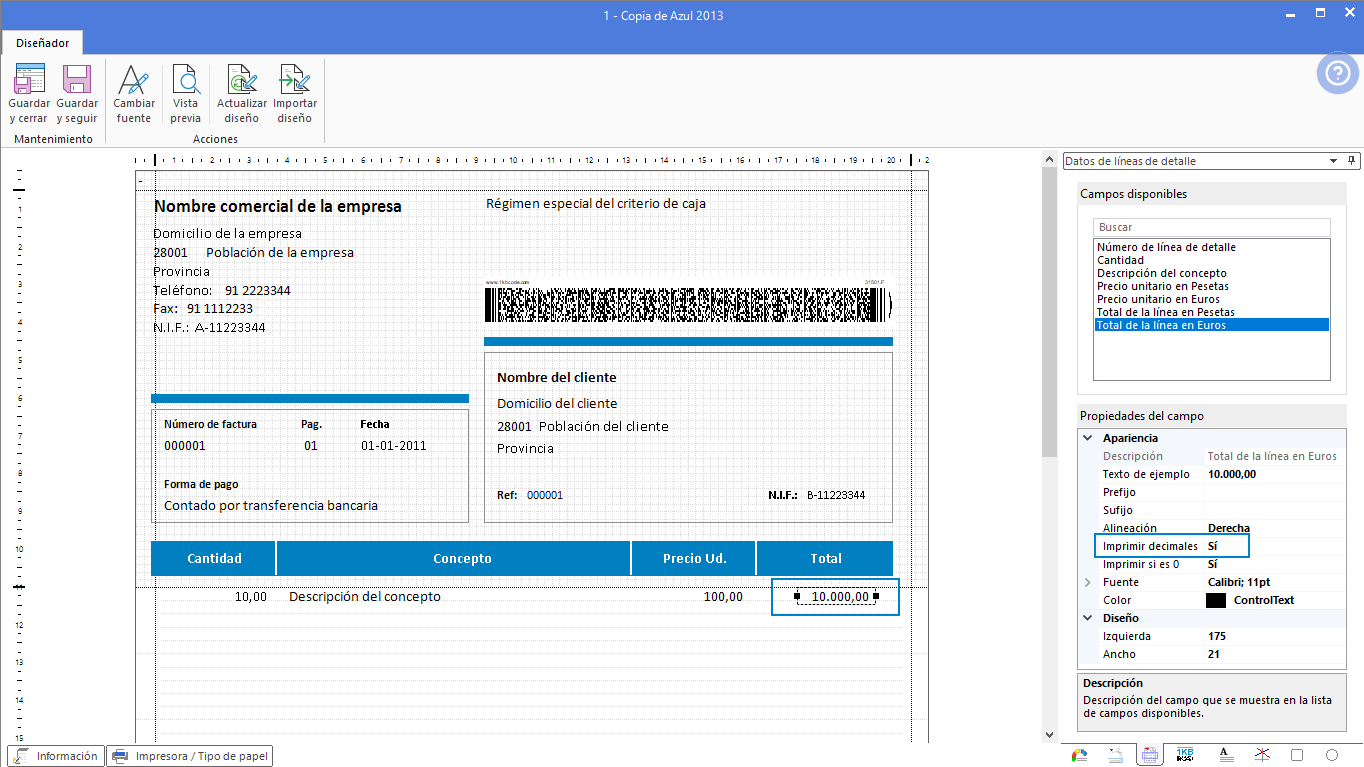
Task: Select the Domicilio del cliente field
Action: click(x=557, y=403)
